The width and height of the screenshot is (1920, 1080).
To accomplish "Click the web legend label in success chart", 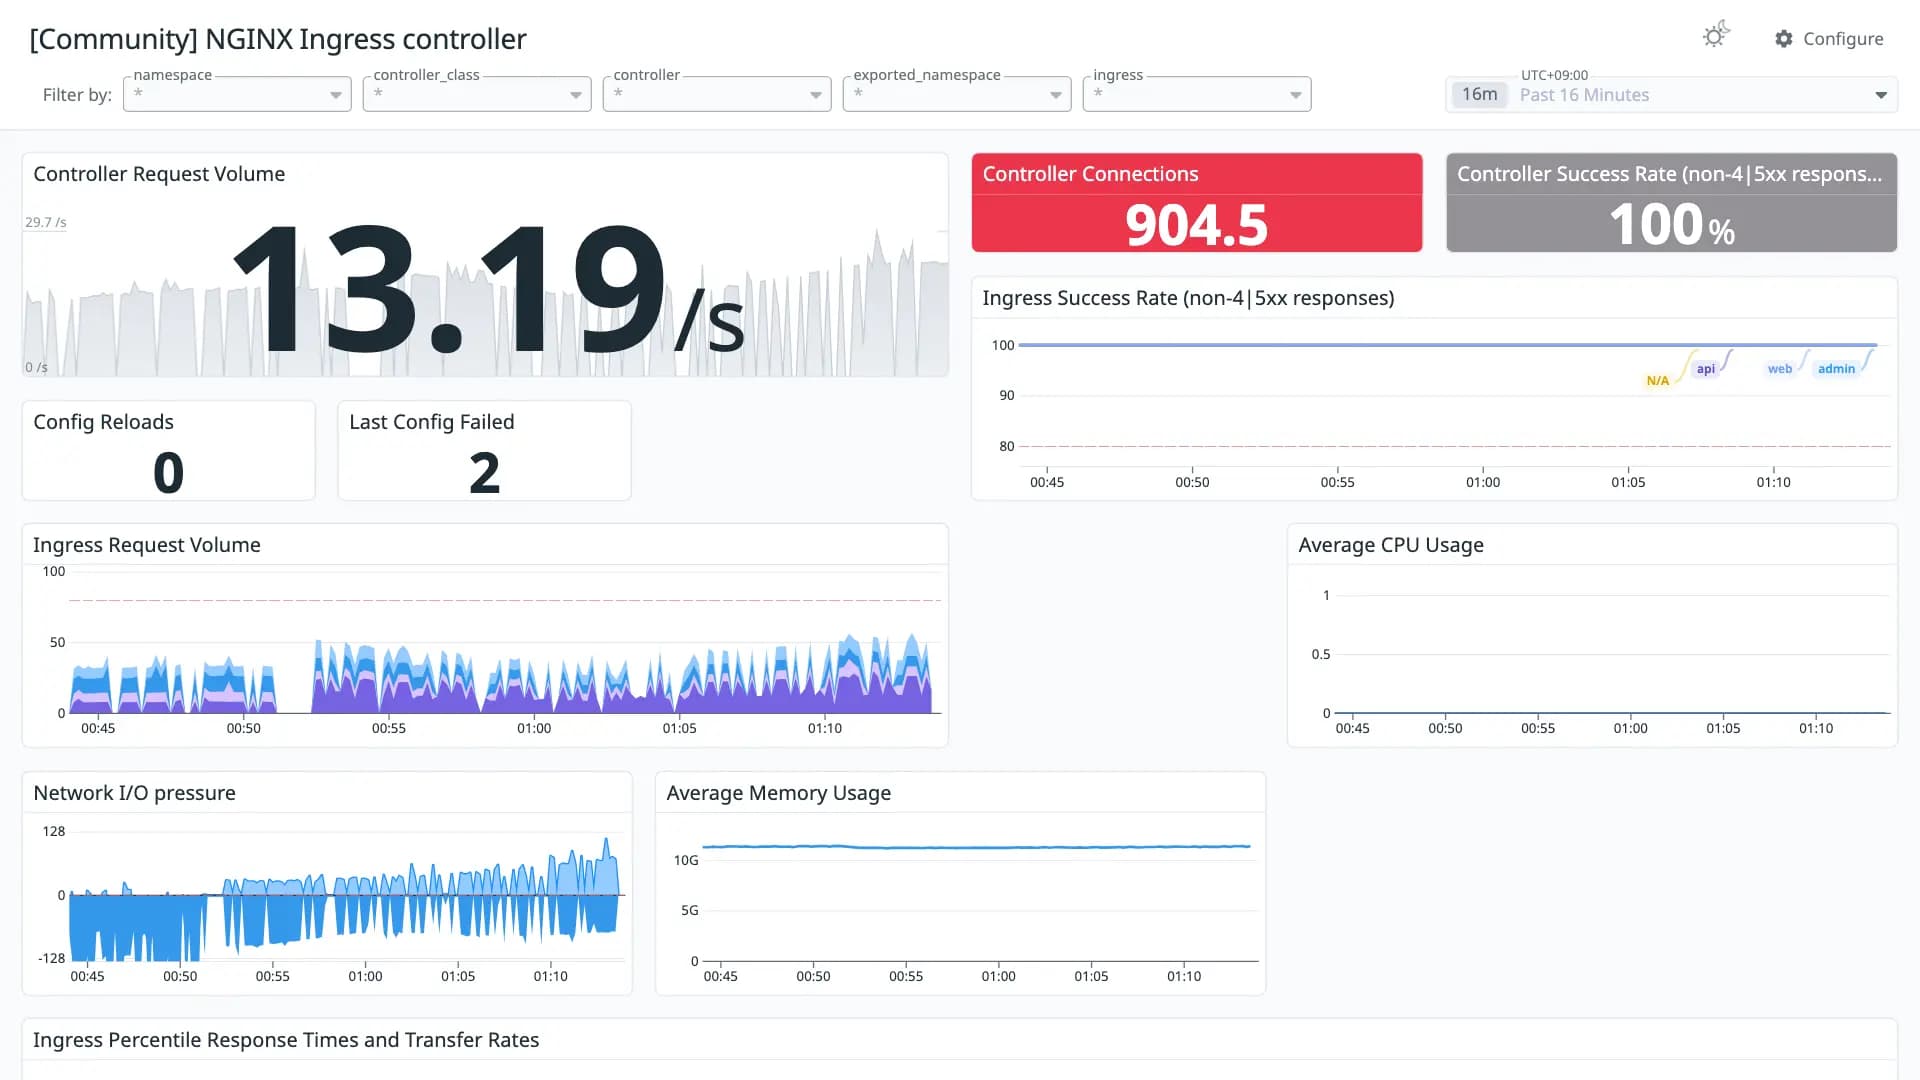I will pos(1779,369).
